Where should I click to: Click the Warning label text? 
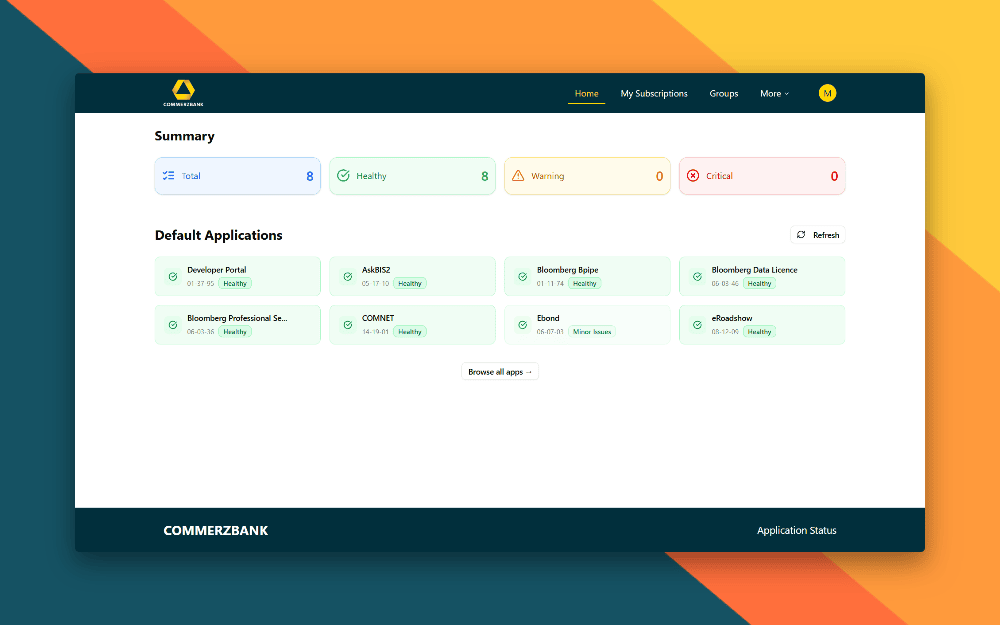pos(548,176)
